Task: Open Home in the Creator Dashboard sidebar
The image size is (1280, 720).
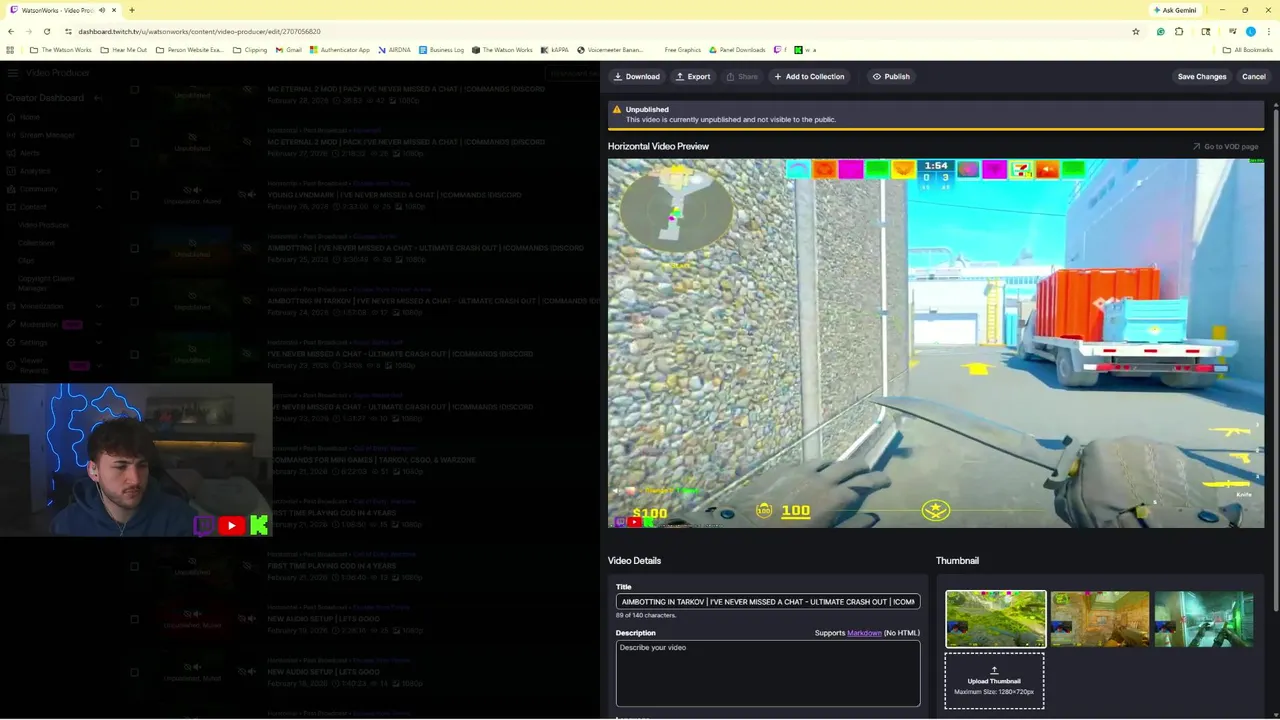Action: pos(29,117)
